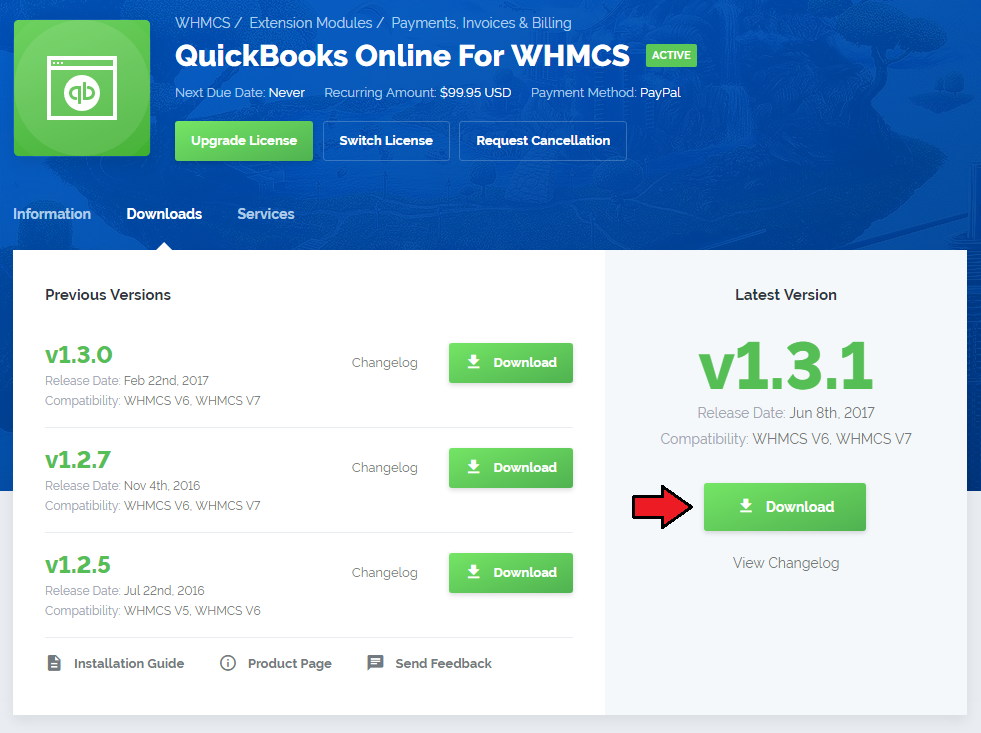Click the v1.2.5 version heading
The image size is (981, 733).
click(x=78, y=565)
